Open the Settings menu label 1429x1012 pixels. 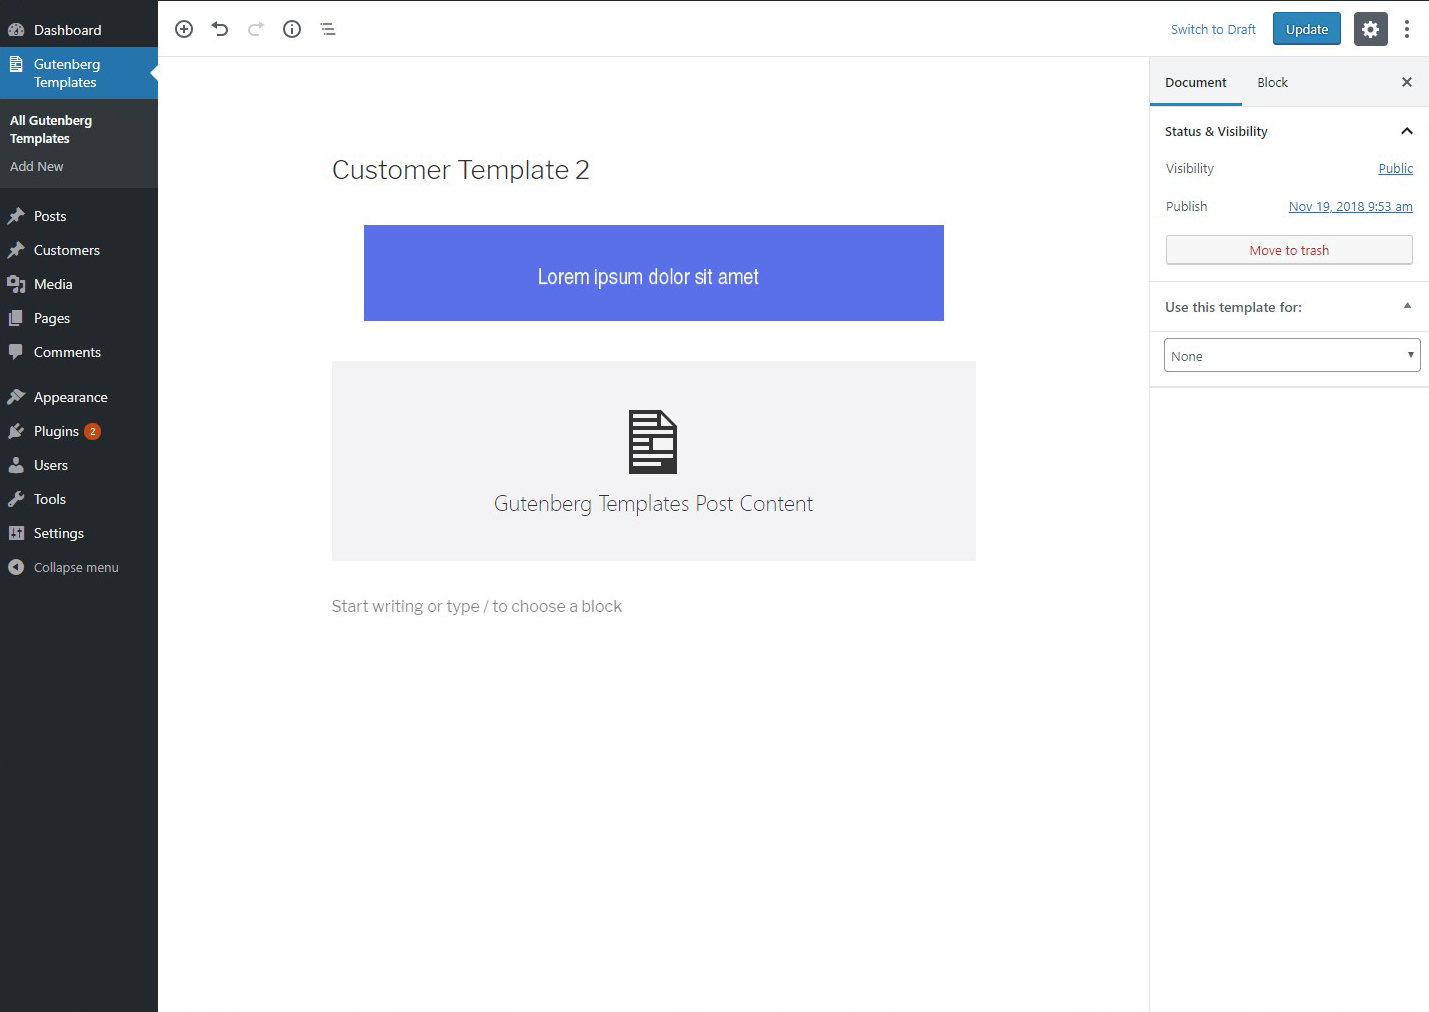tap(59, 533)
